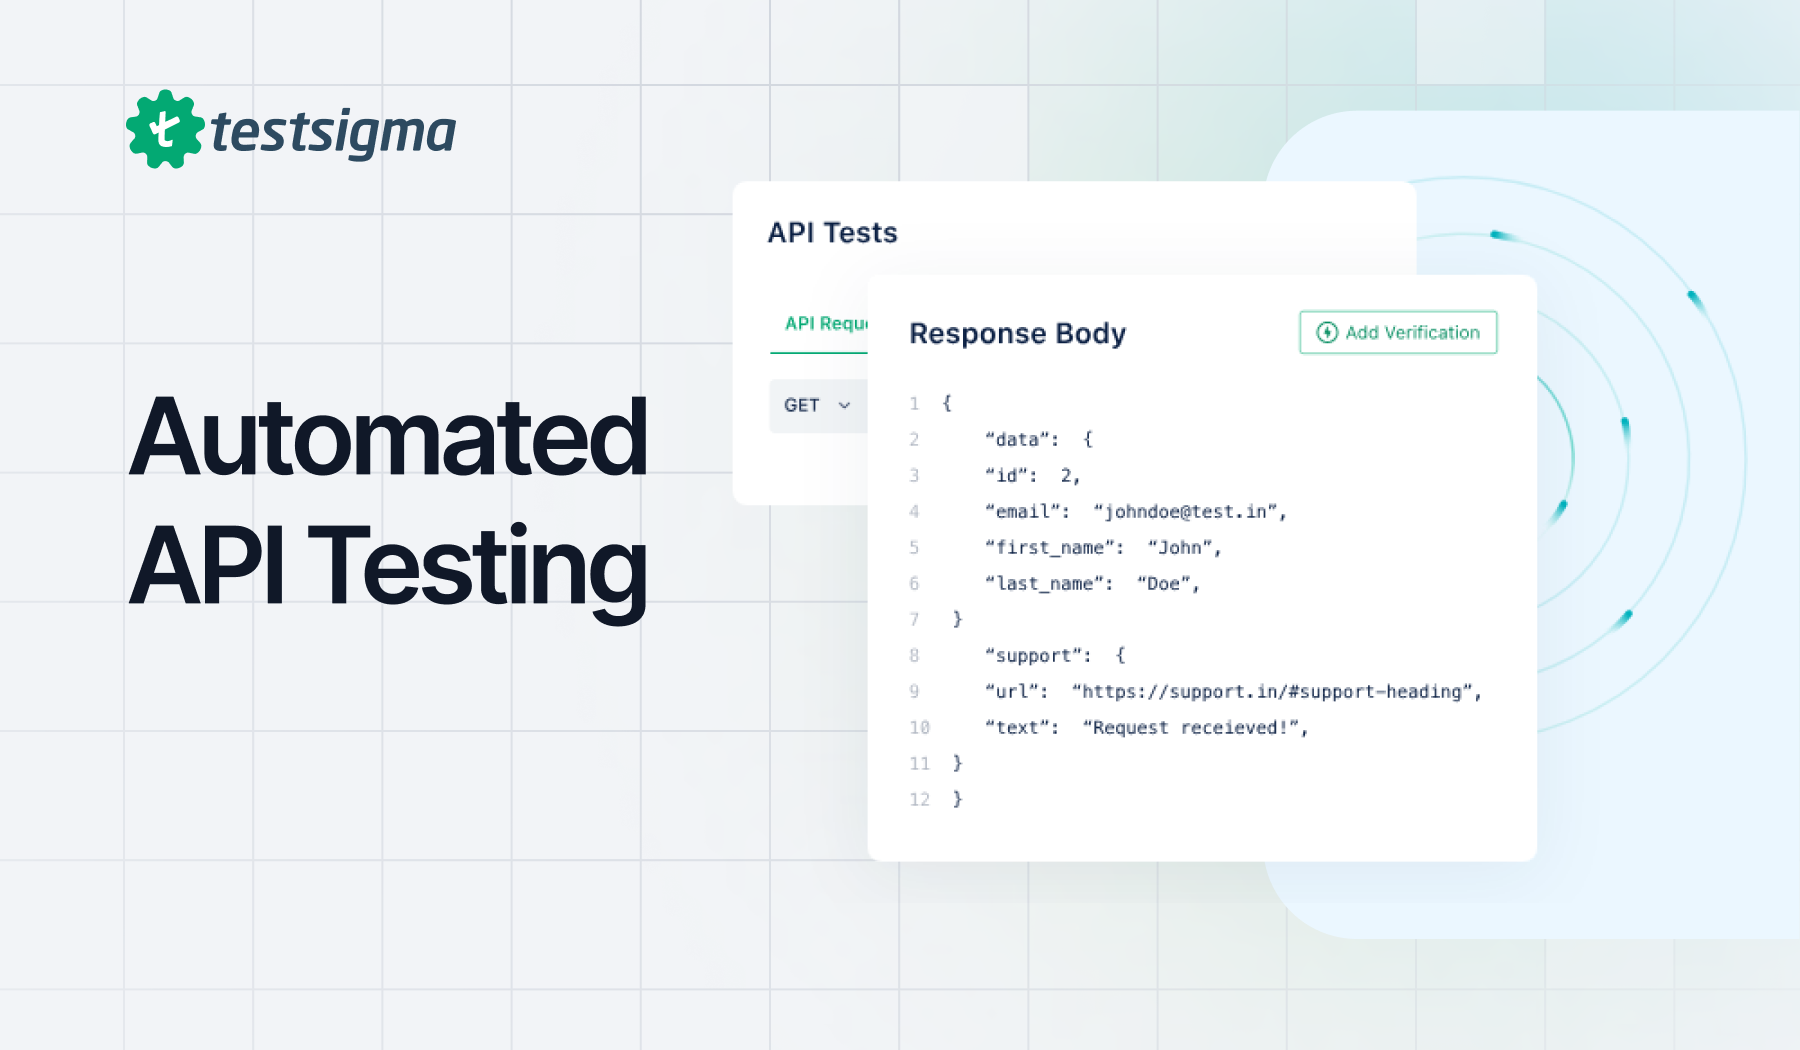Click the Testsigma checkmark logo icon
The image size is (1800, 1050).
coord(167,131)
